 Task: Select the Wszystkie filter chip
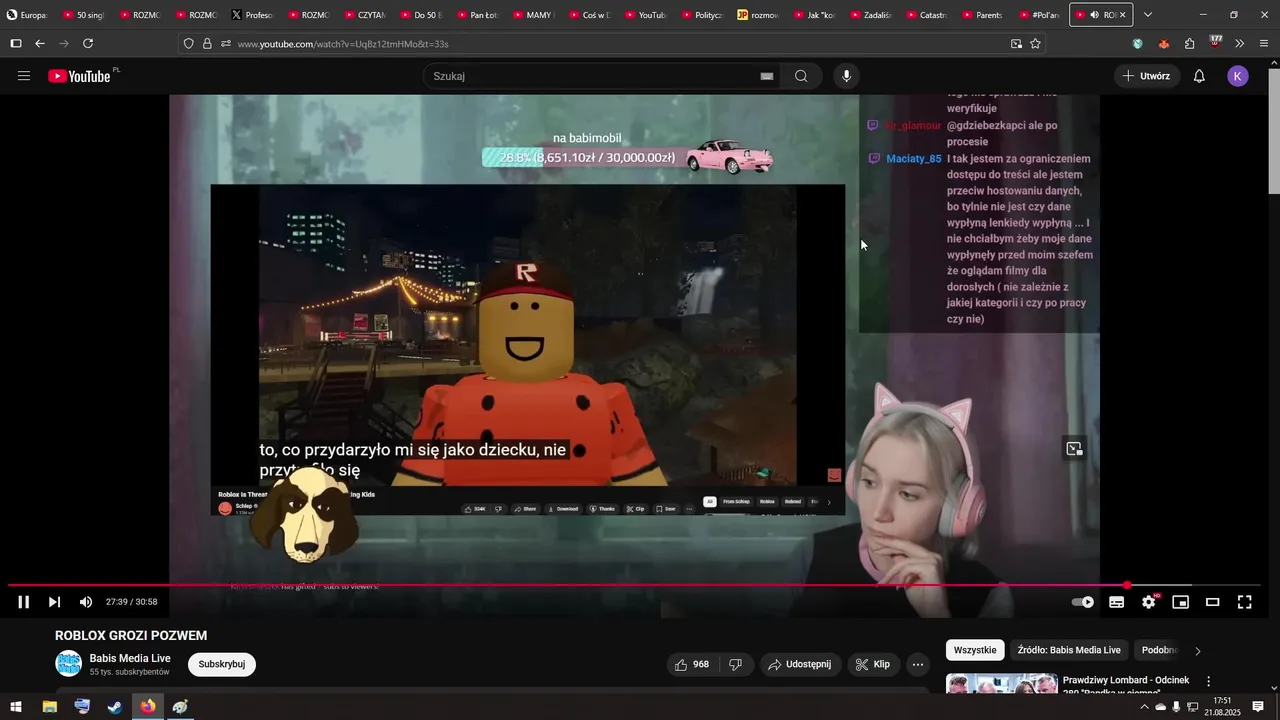pyautogui.click(x=975, y=650)
